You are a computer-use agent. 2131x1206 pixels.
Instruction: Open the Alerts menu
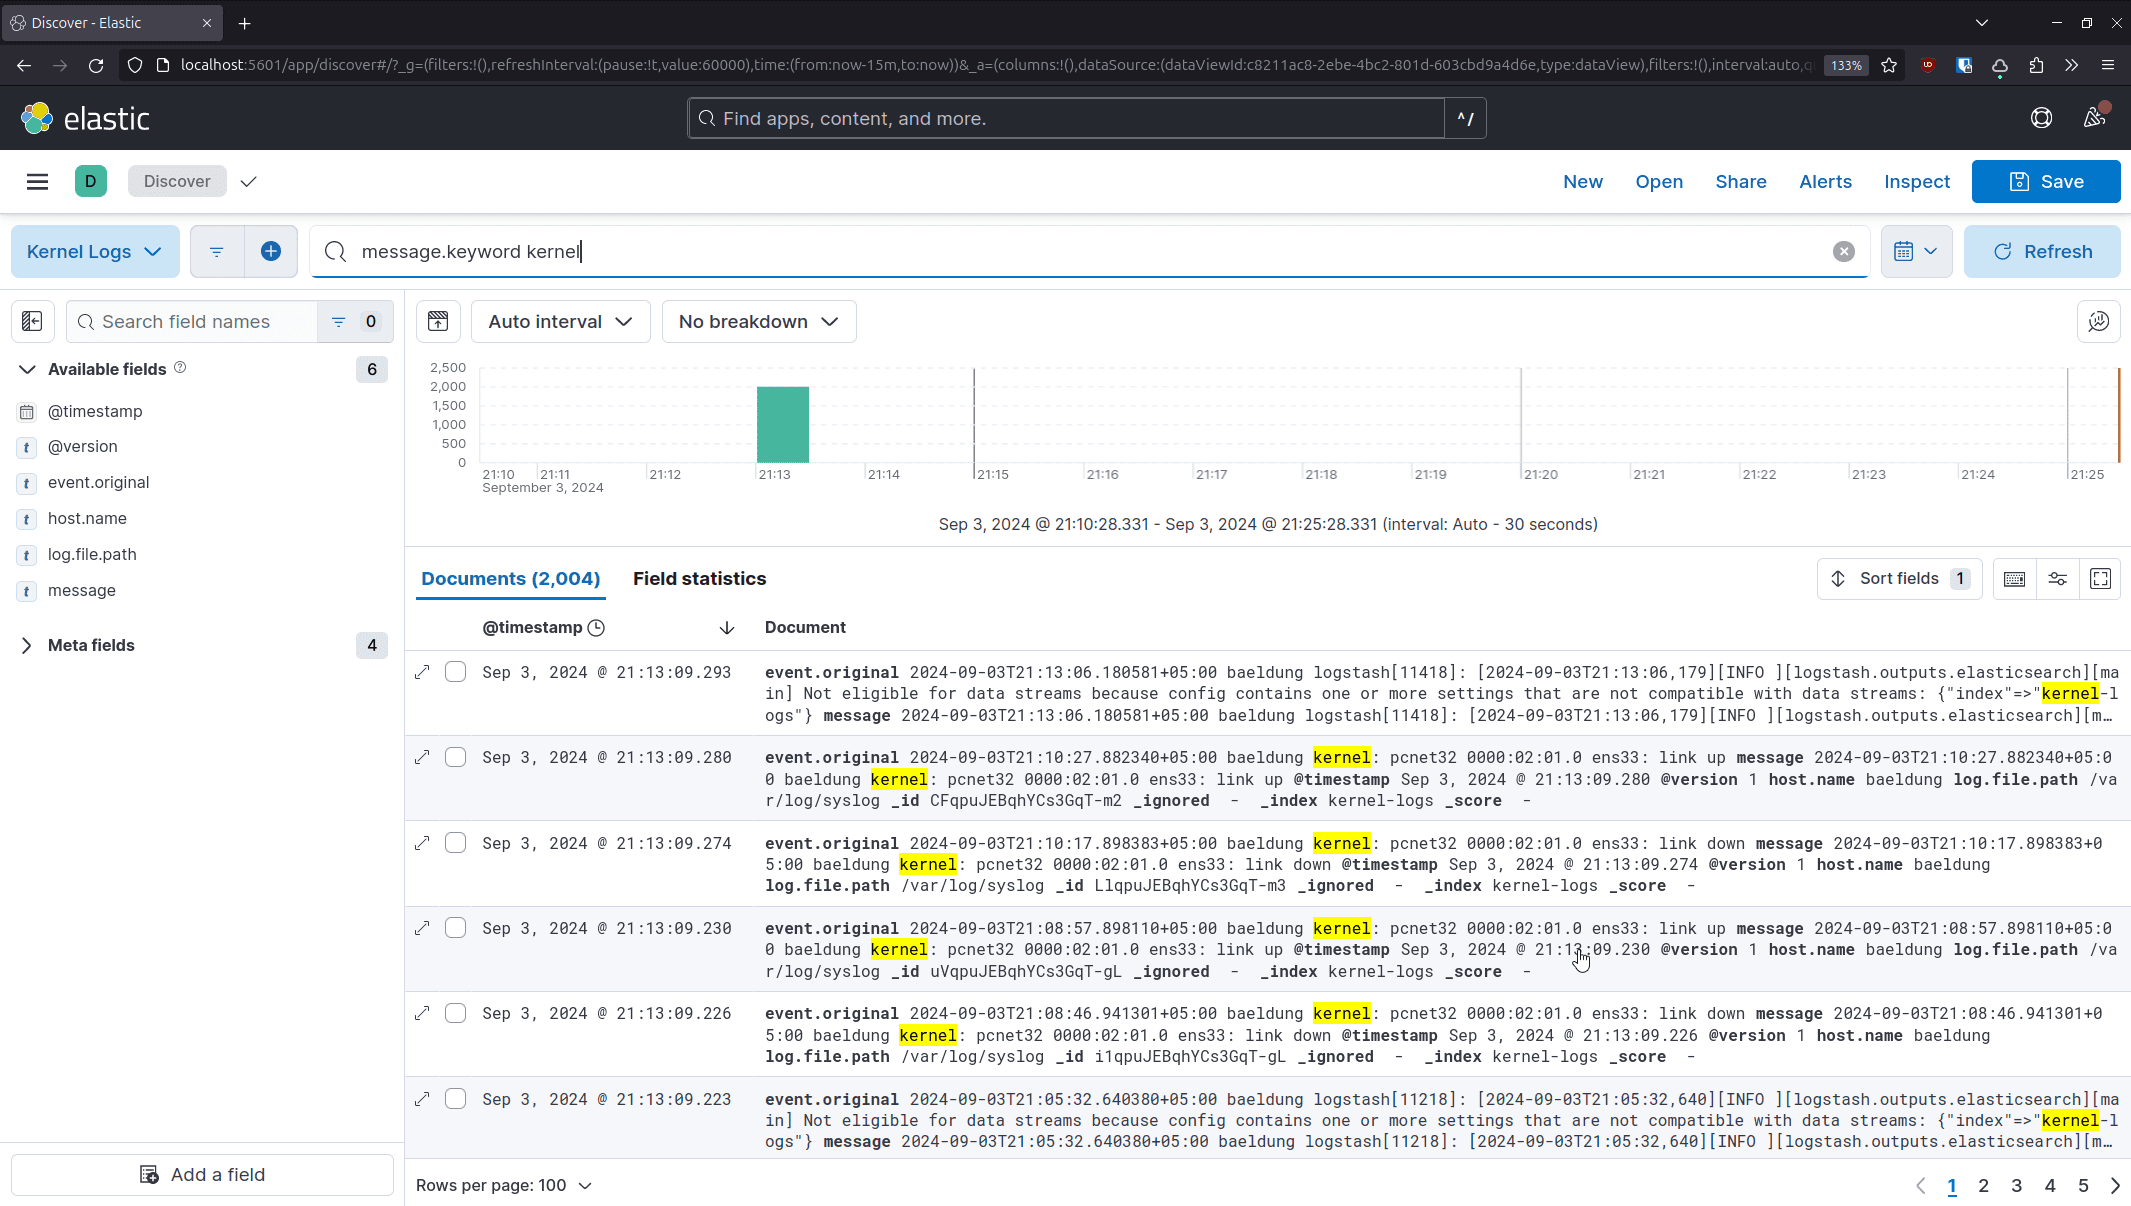(x=1825, y=181)
